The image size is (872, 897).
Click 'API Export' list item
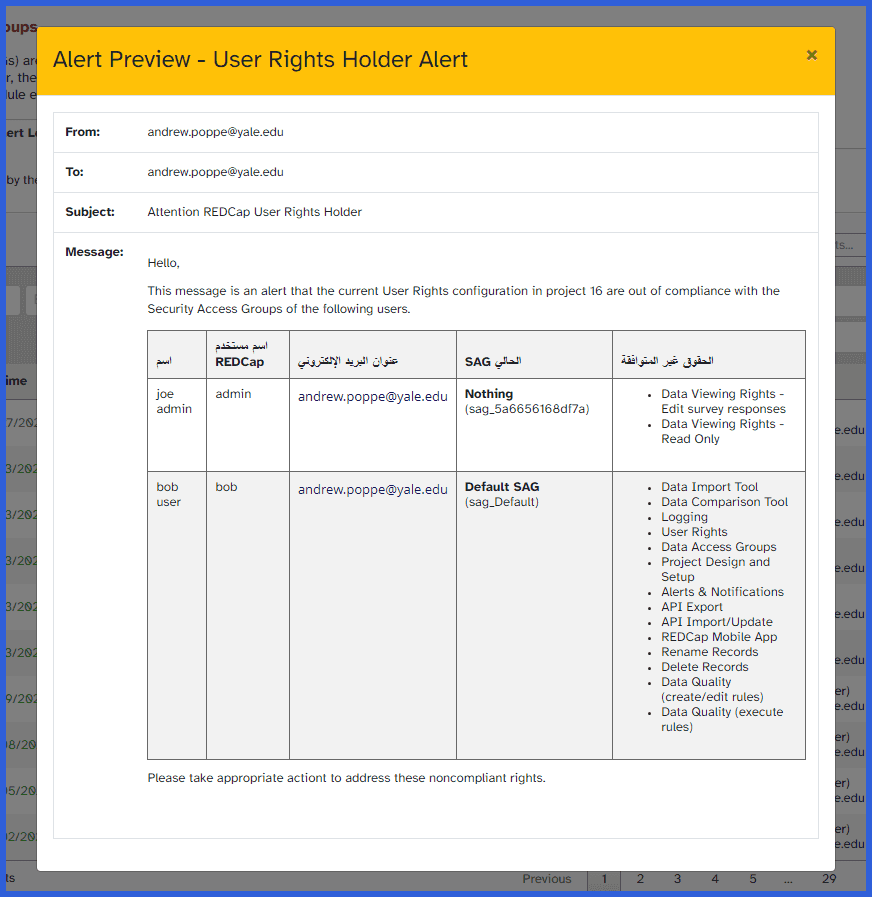click(x=692, y=607)
